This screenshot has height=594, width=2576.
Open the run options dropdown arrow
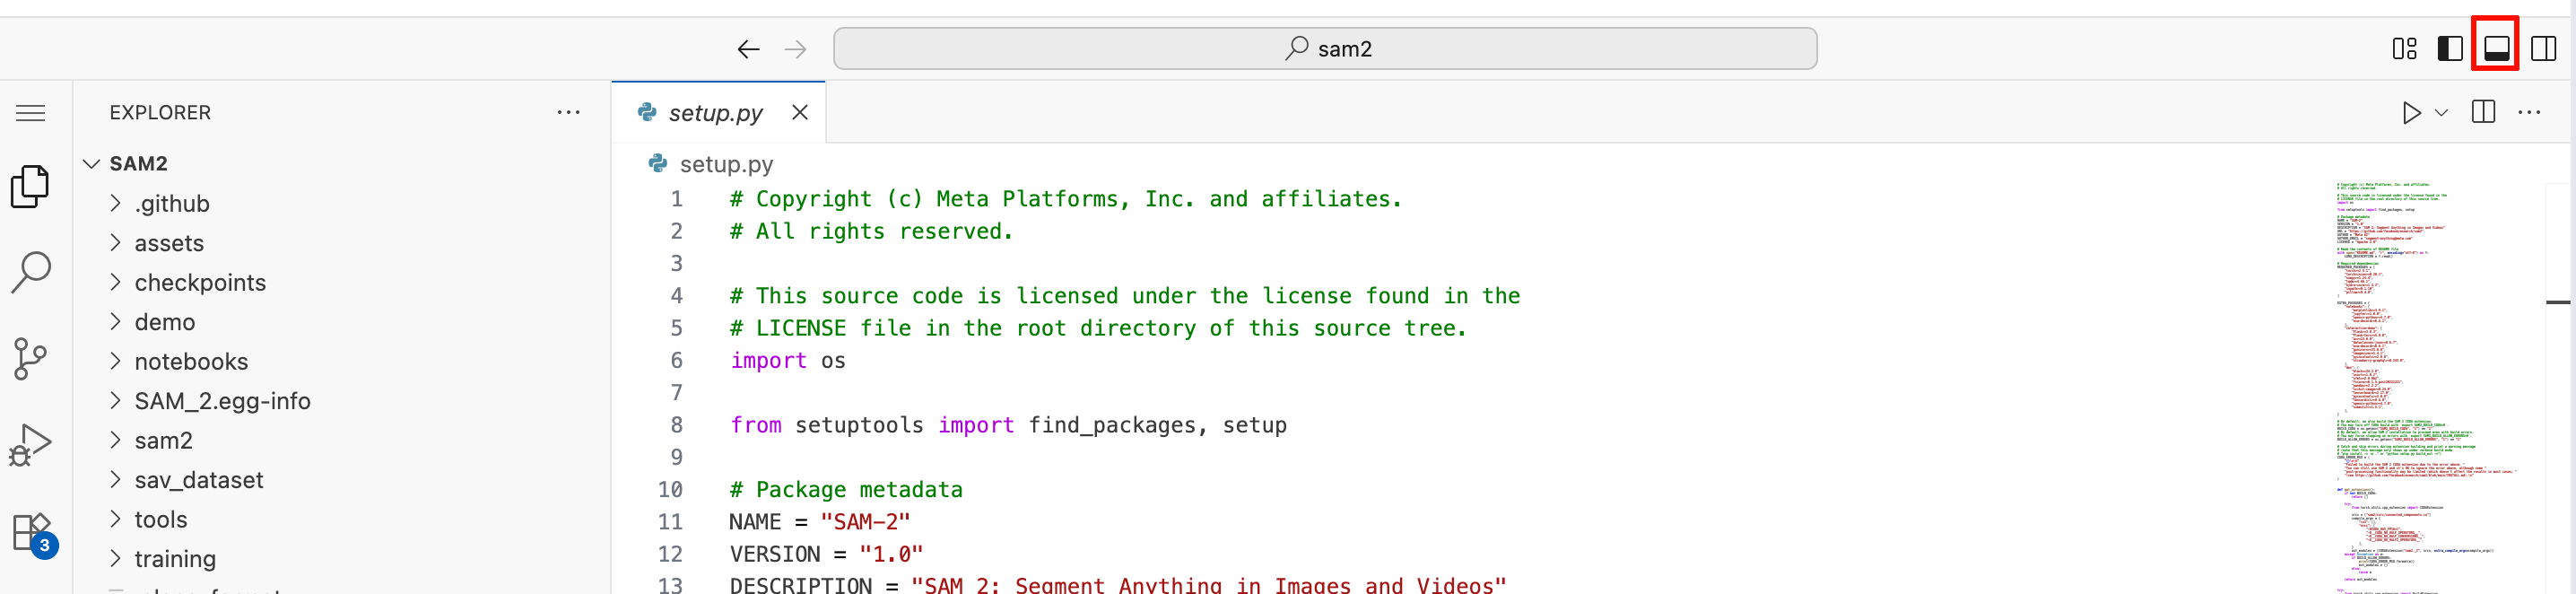click(2441, 113)
